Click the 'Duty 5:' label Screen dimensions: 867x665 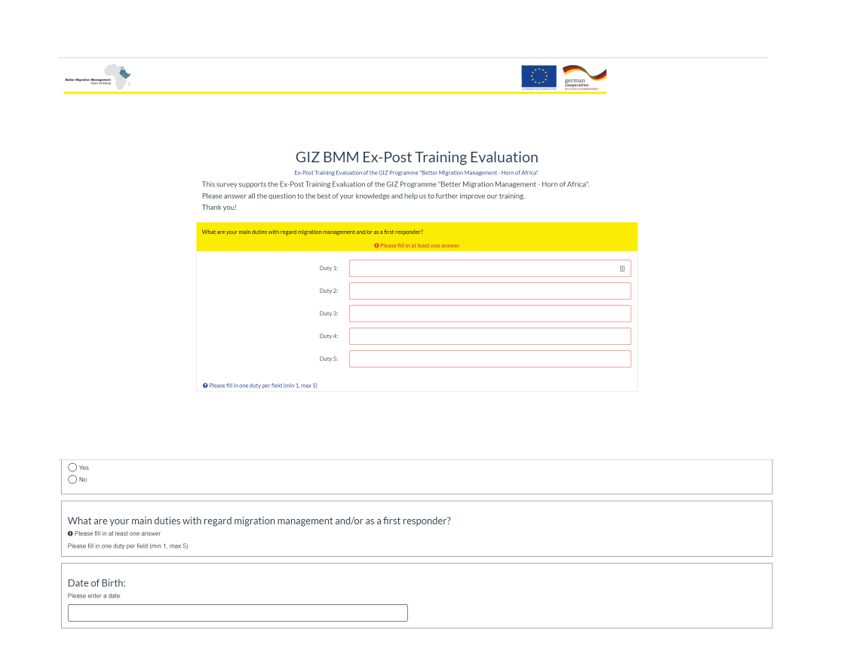click(x=328, y=359)
